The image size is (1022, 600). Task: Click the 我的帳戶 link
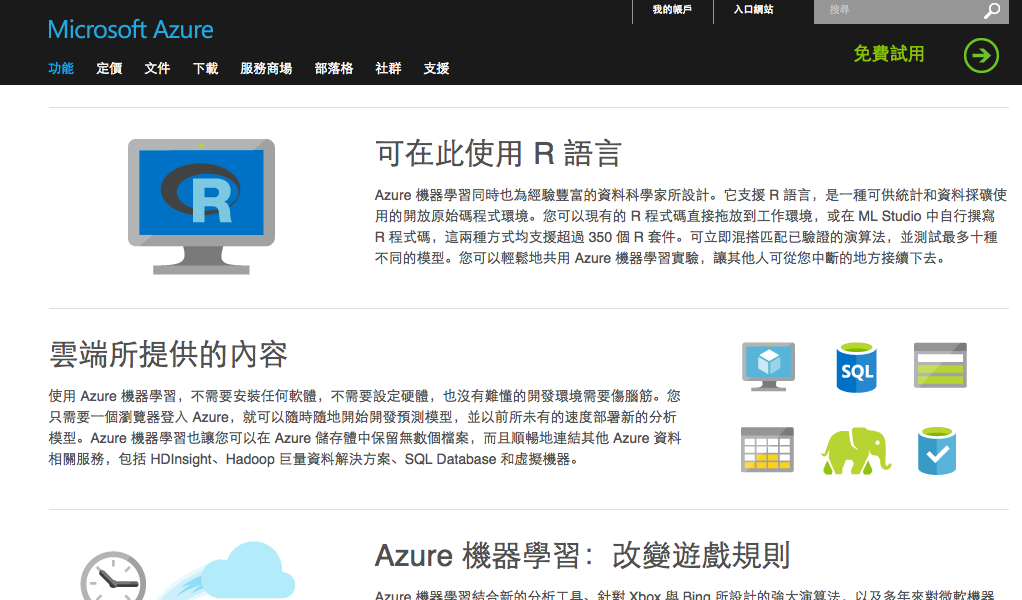[672, 10]
